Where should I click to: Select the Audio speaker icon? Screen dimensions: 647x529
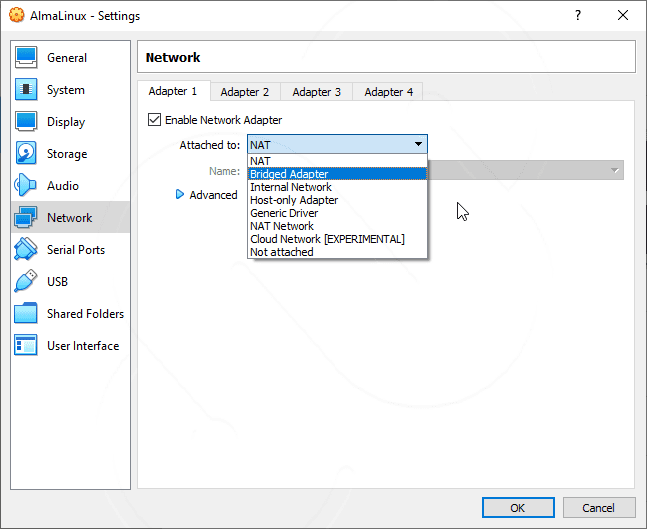pos(26,185)
